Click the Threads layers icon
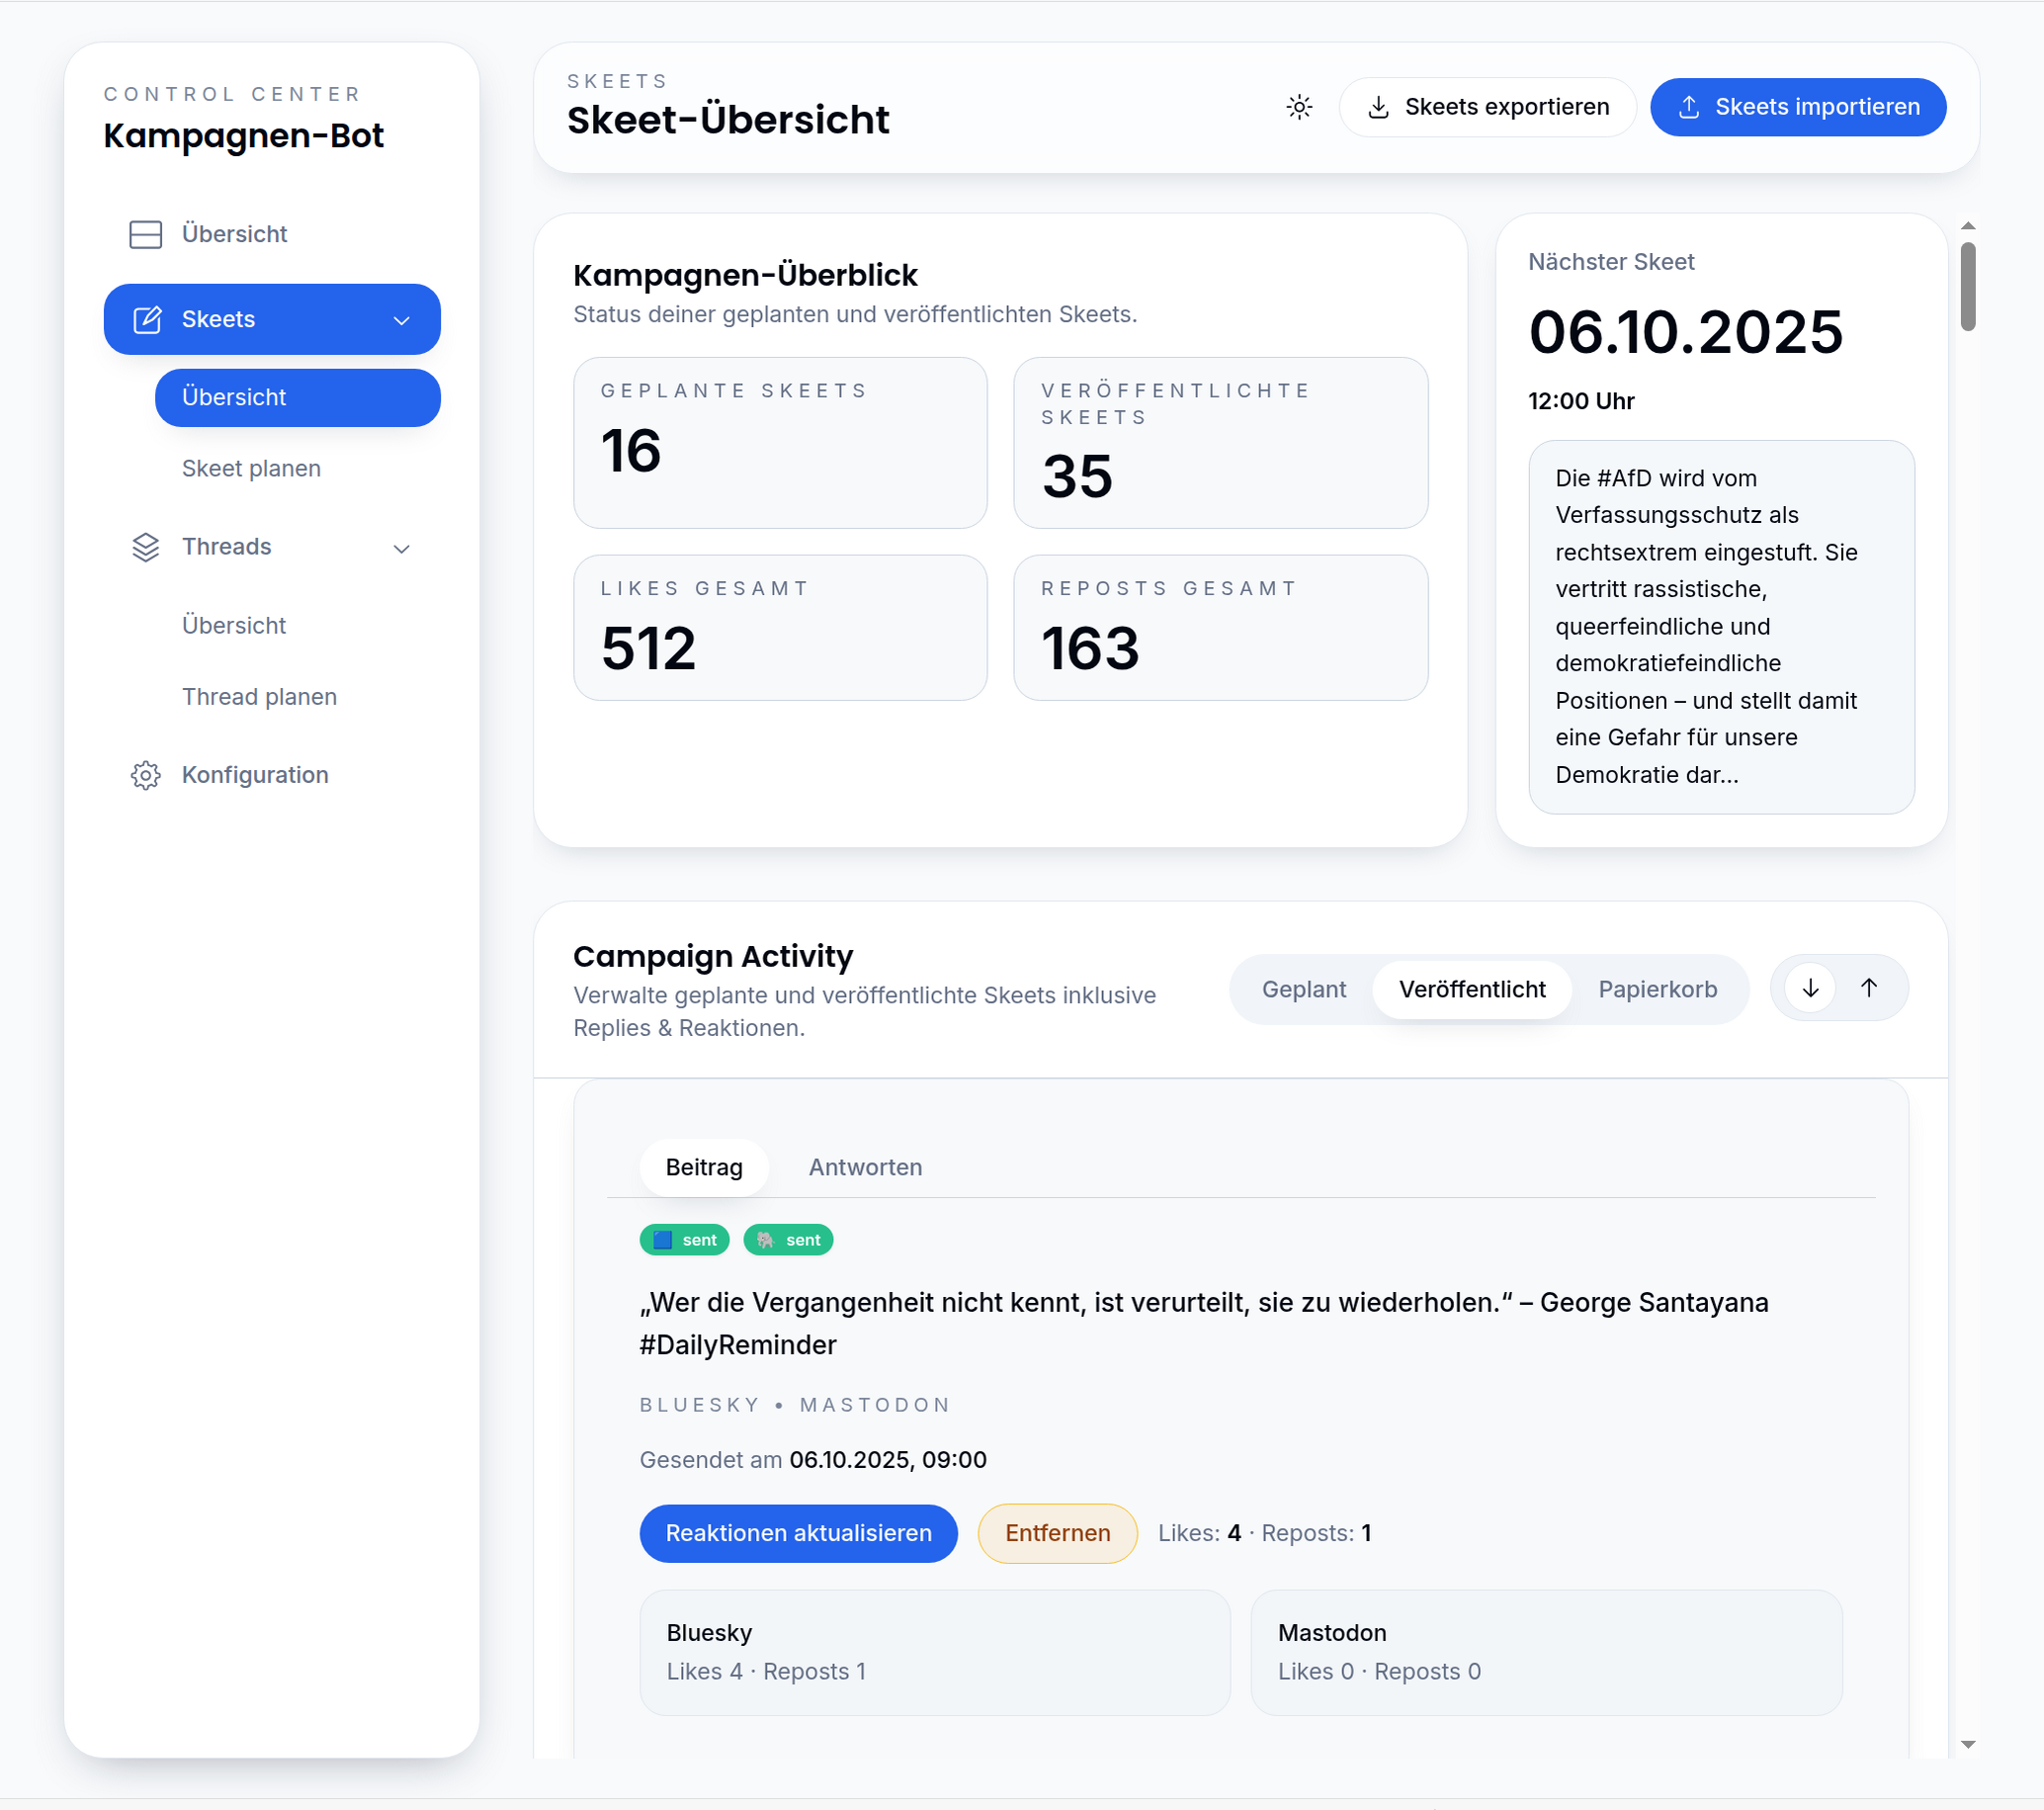 coord(146,547)
